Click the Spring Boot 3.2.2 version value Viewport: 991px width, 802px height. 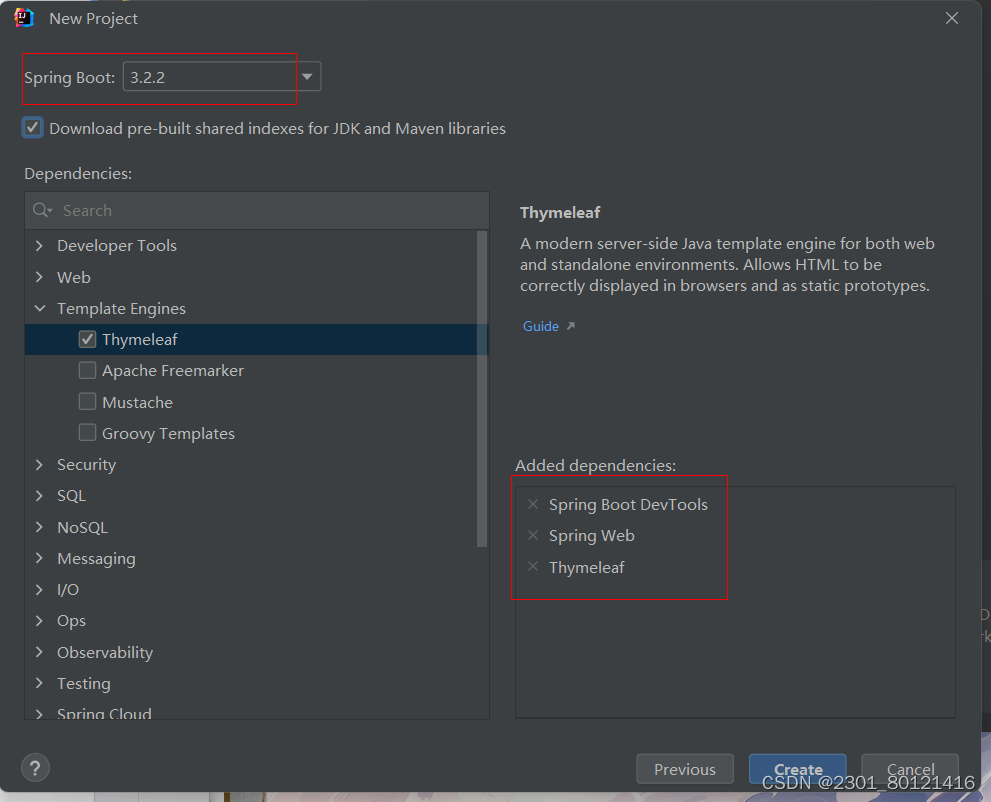[x=147, y=78]
